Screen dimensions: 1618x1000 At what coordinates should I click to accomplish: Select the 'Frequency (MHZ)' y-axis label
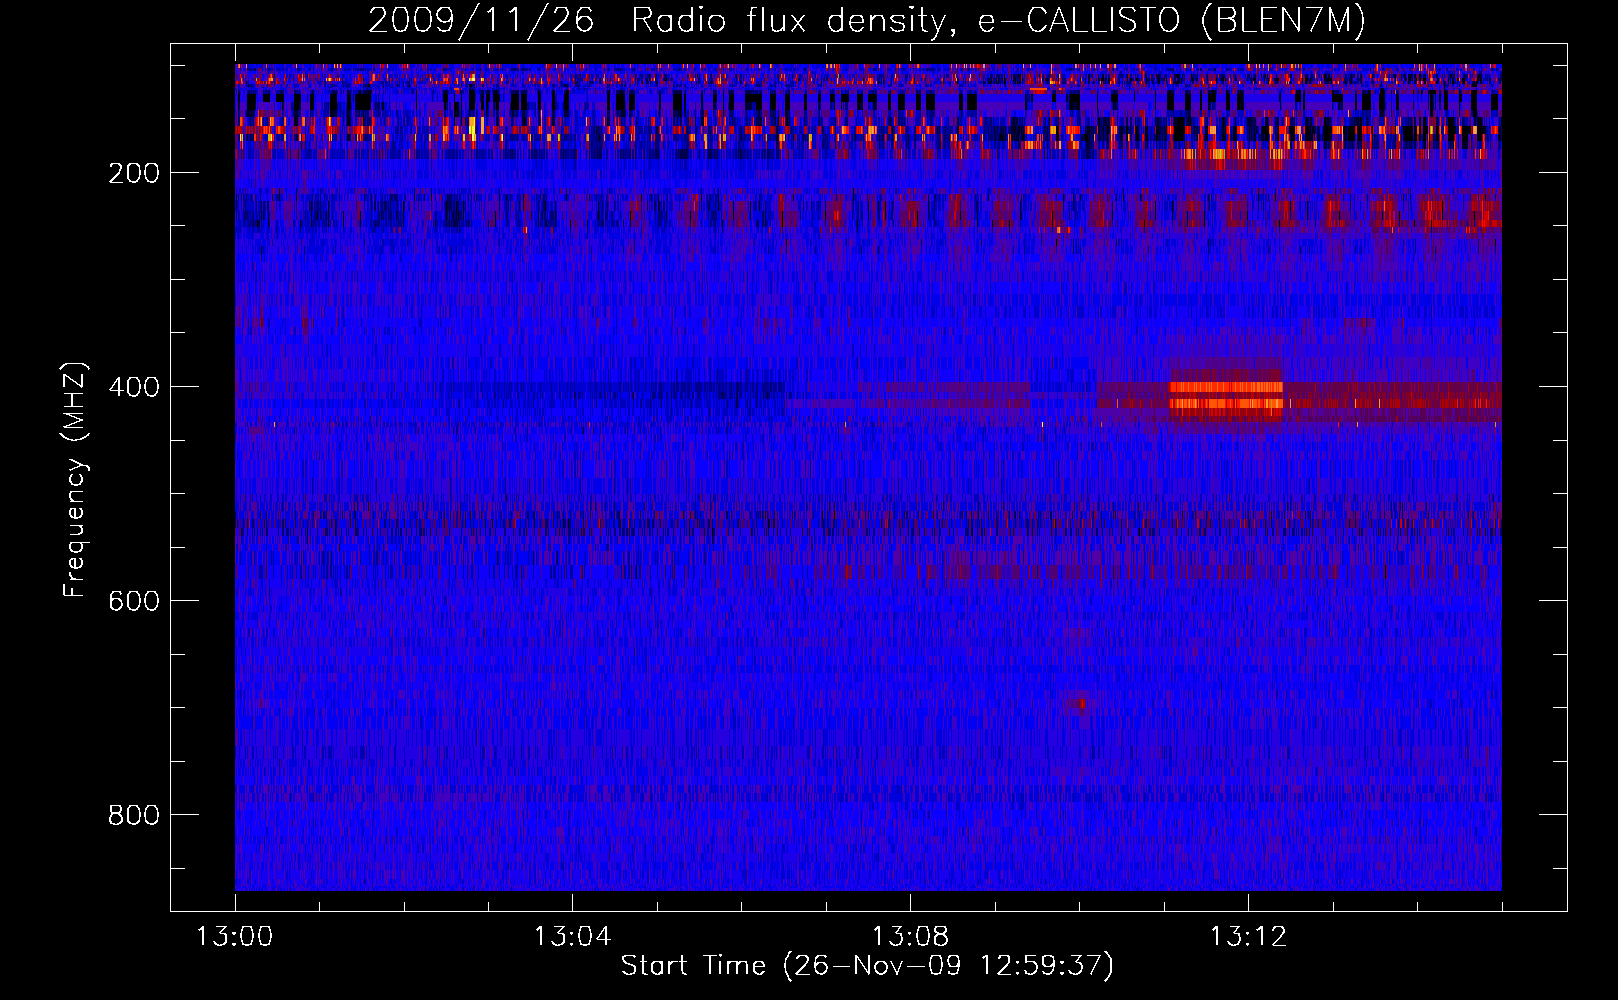click(75, 479)
